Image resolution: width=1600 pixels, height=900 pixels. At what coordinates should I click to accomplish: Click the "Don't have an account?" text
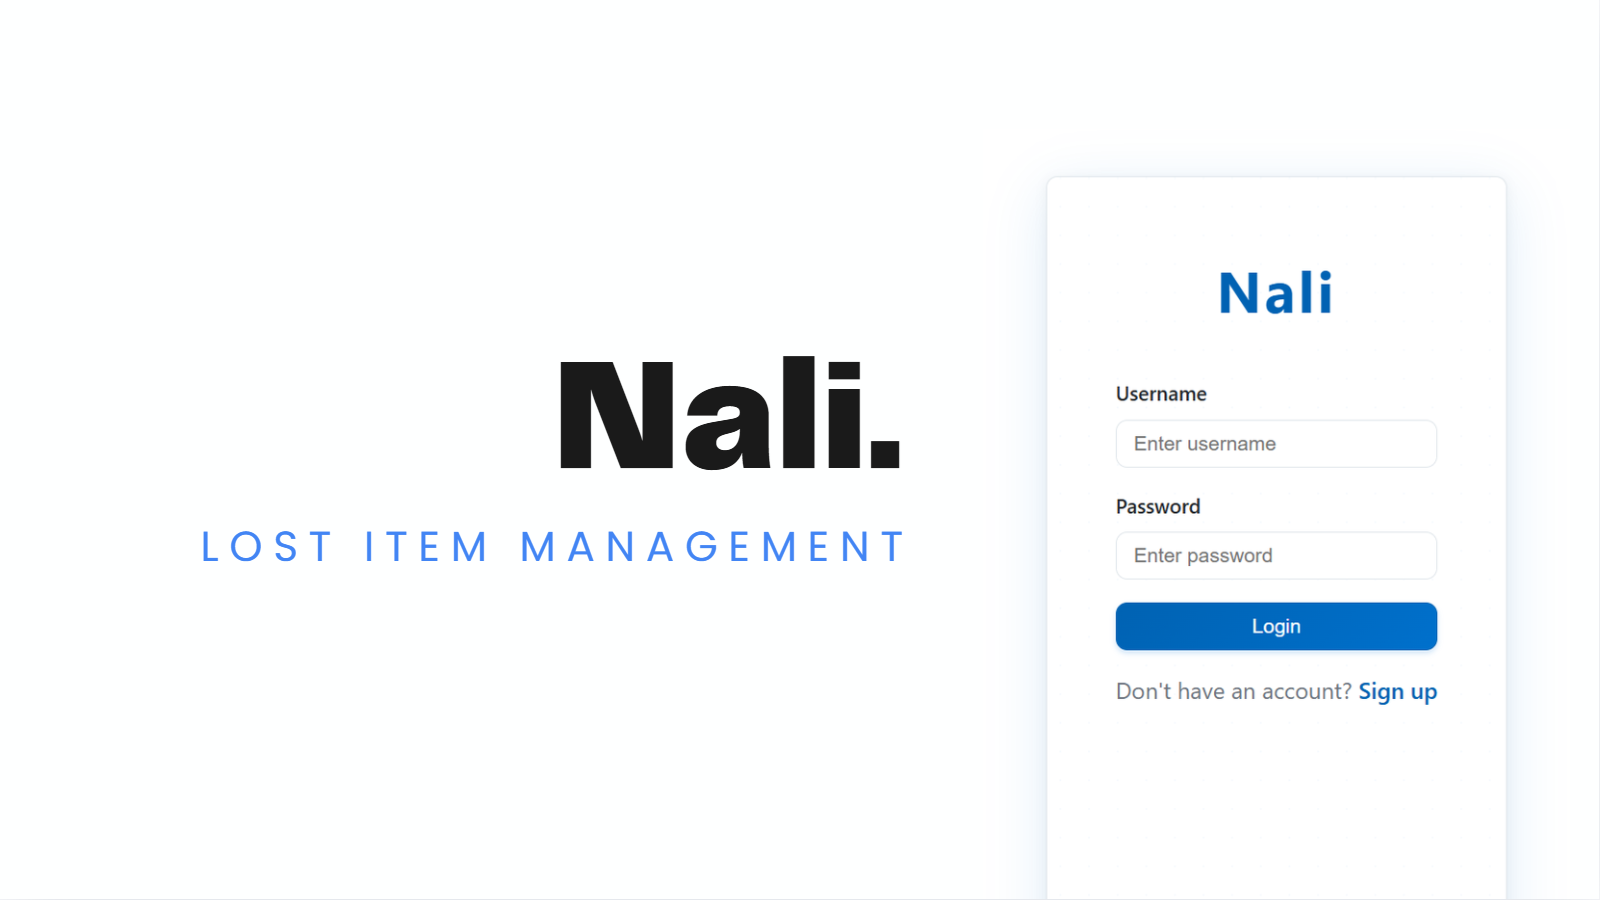click(x=1234, y=692)
